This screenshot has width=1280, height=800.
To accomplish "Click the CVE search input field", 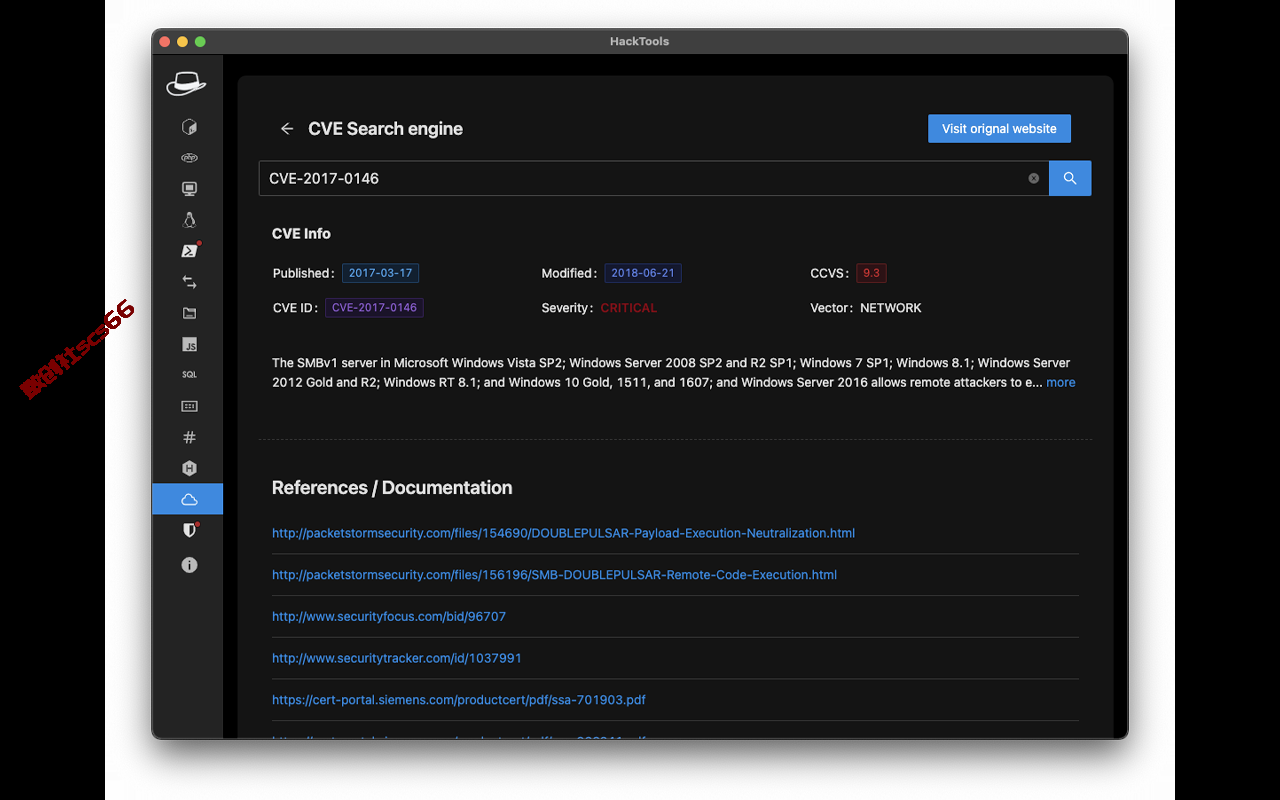I will coord(654,178).
